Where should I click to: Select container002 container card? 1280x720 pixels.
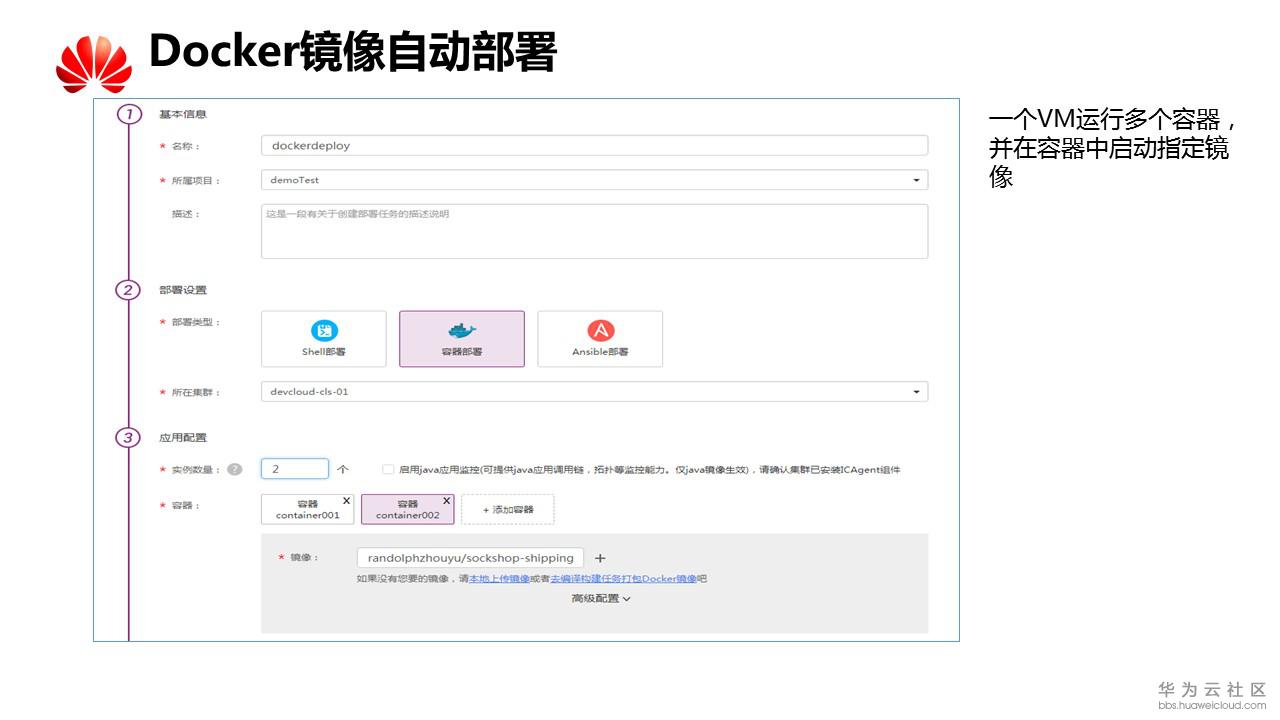(x=408, y=509)
